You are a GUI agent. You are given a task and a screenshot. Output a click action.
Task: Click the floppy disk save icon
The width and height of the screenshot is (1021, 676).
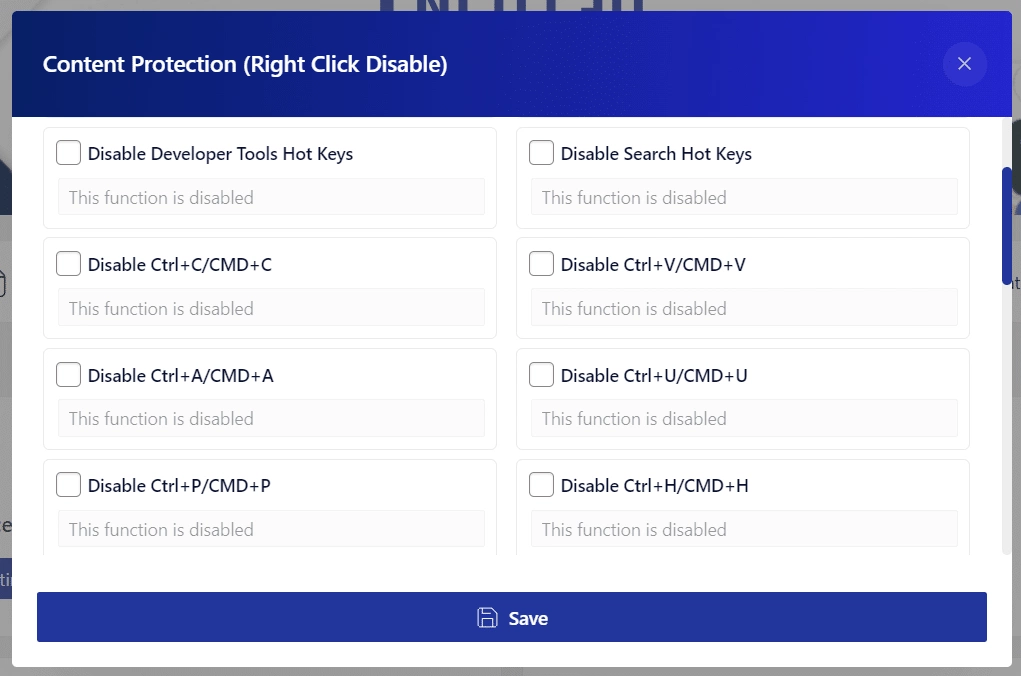(x=486, y=617)
